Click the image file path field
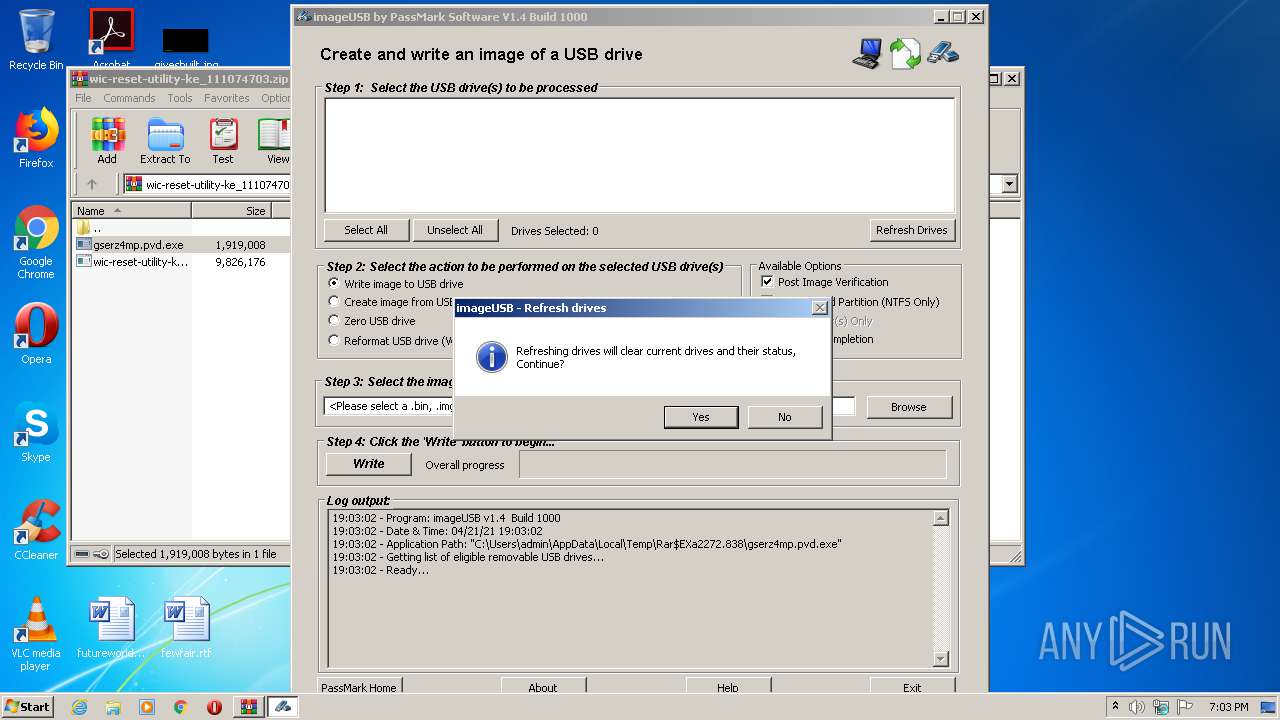 590,406
